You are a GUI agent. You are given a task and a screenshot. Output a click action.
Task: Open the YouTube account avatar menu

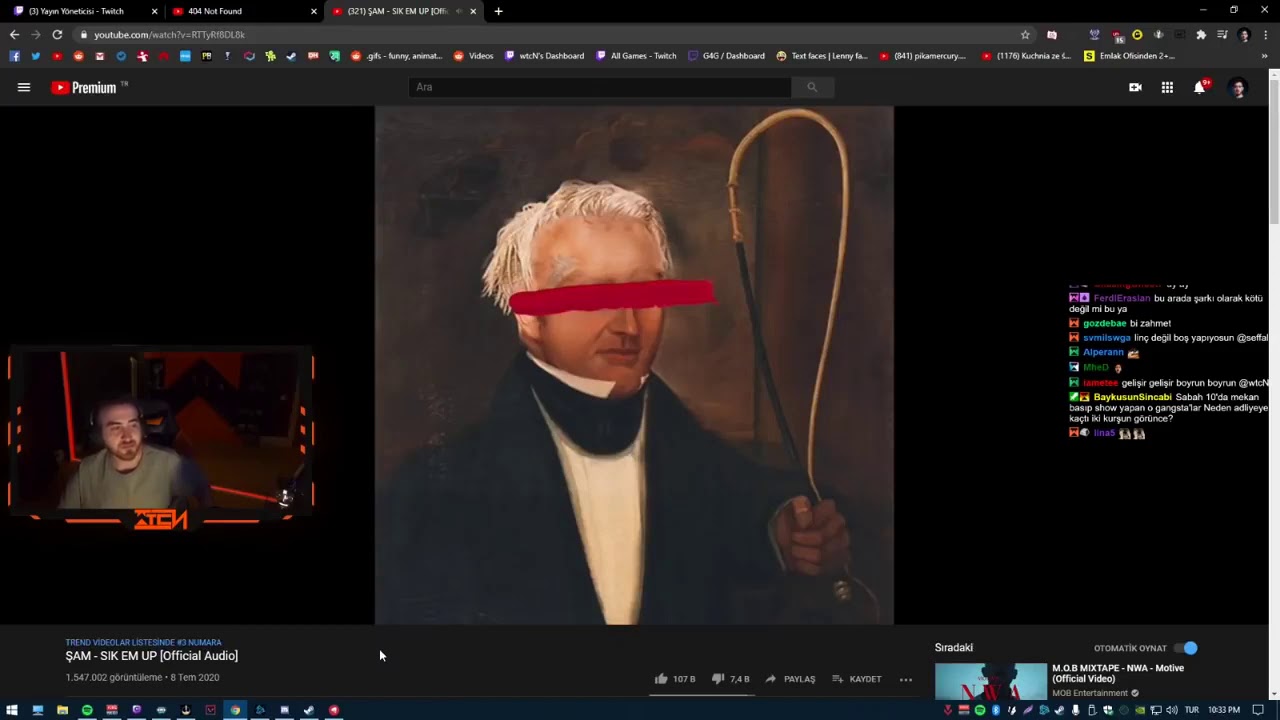point(1238,88)
